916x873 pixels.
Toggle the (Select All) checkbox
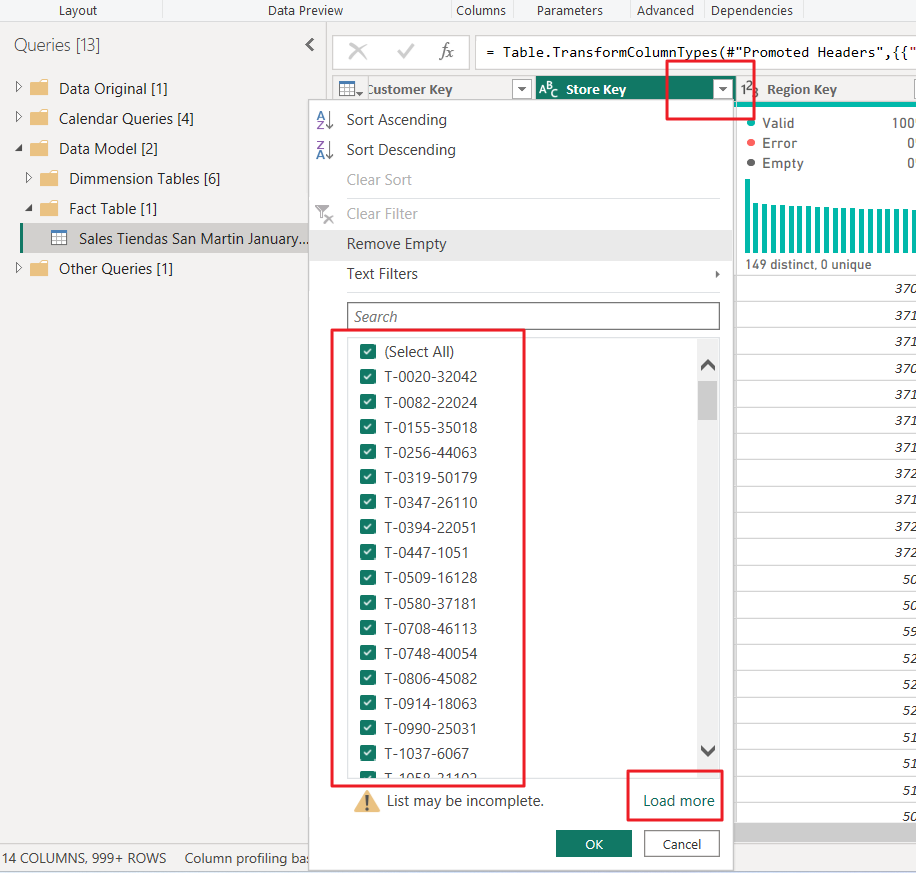coord(368,352)
